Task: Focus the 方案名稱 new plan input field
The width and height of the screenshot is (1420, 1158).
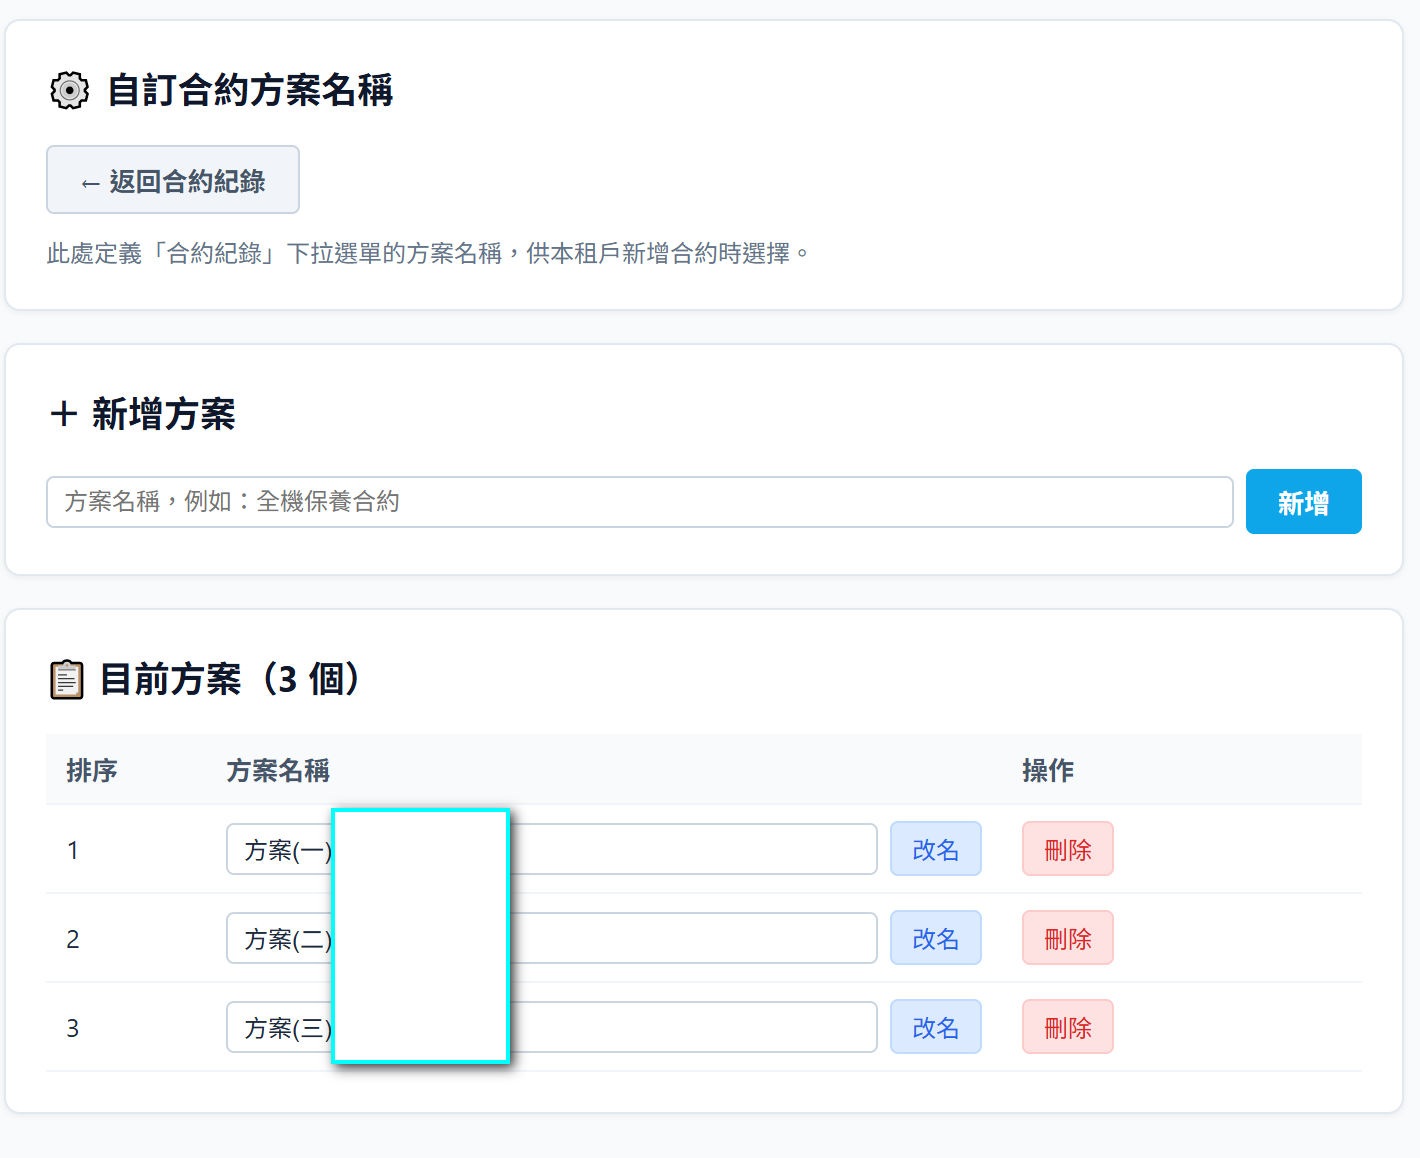Action: point(639,502)
